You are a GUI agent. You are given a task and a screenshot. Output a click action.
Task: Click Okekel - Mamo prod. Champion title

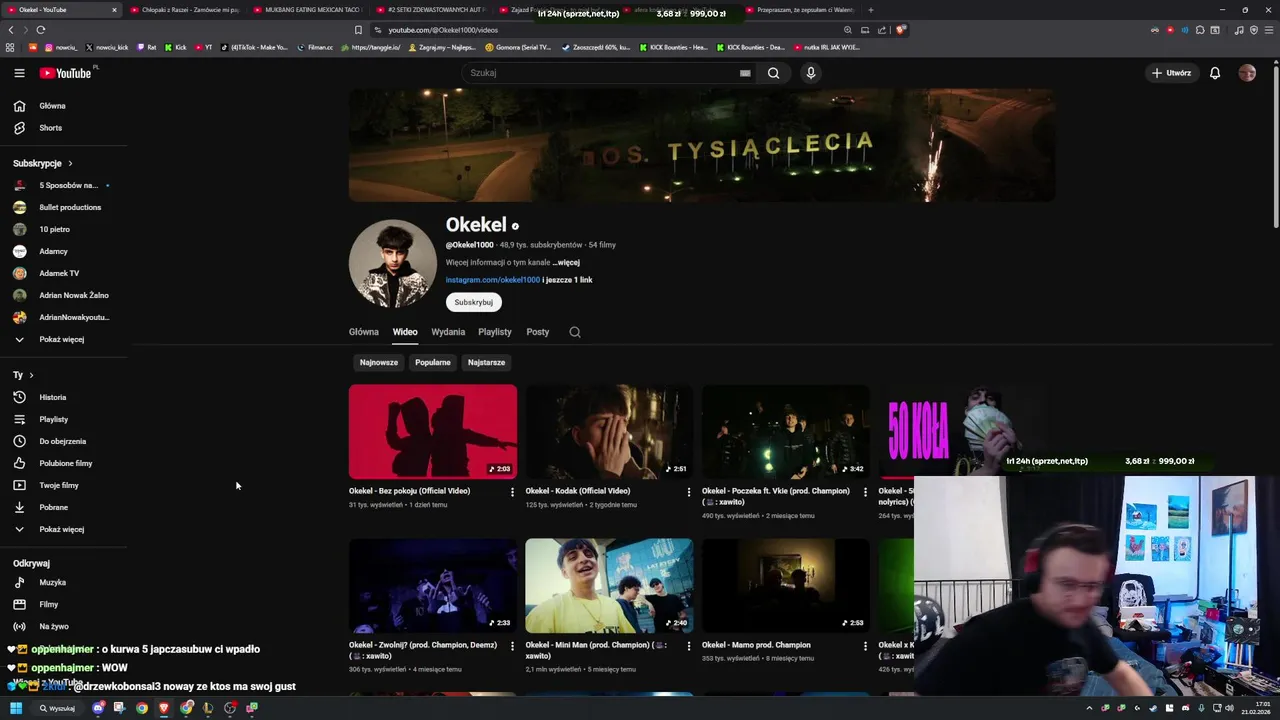(756, 645)
